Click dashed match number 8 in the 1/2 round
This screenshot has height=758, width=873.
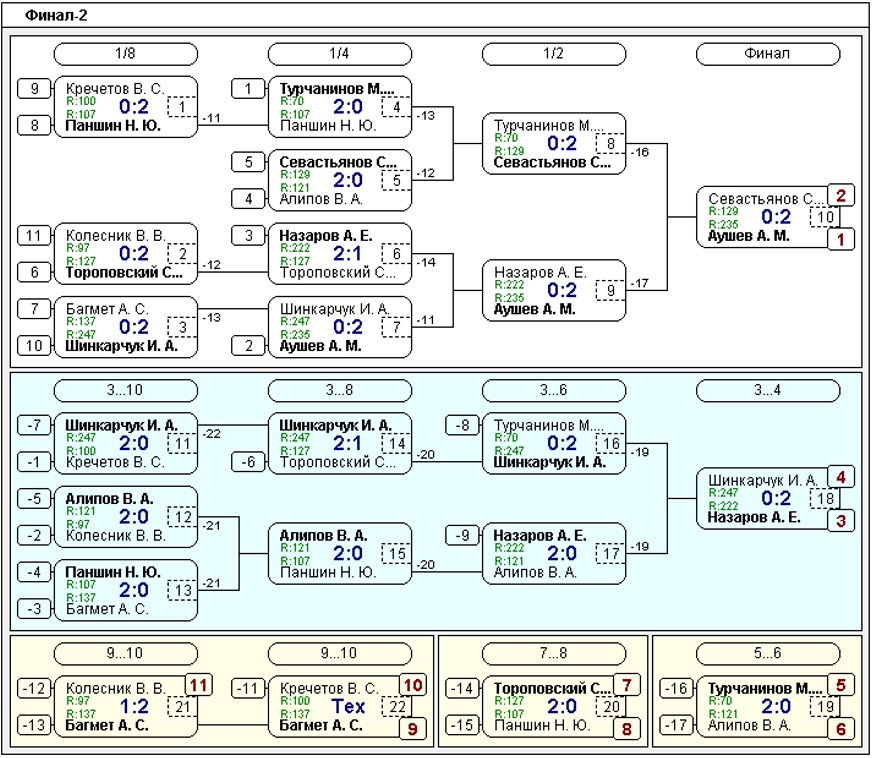point(610,144)
